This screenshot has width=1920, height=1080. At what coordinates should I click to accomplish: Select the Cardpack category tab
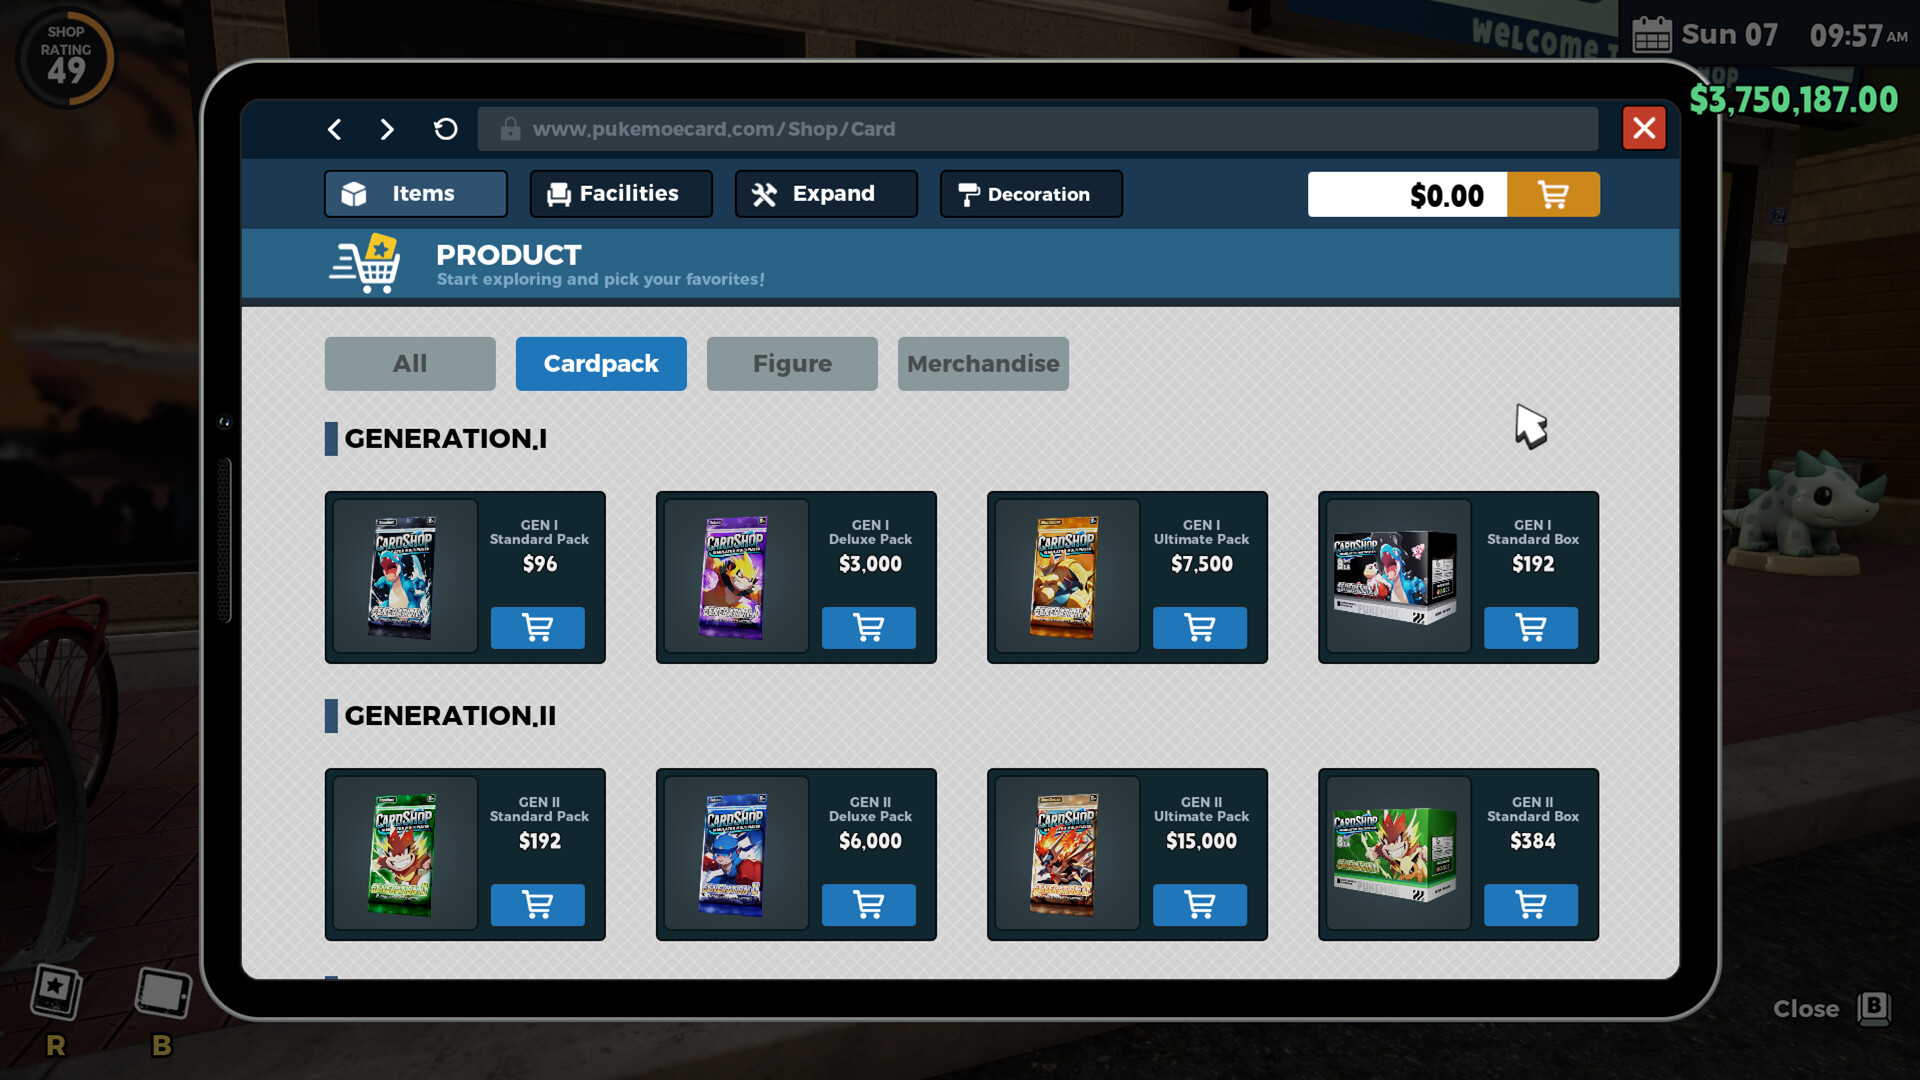coord(601,364)
